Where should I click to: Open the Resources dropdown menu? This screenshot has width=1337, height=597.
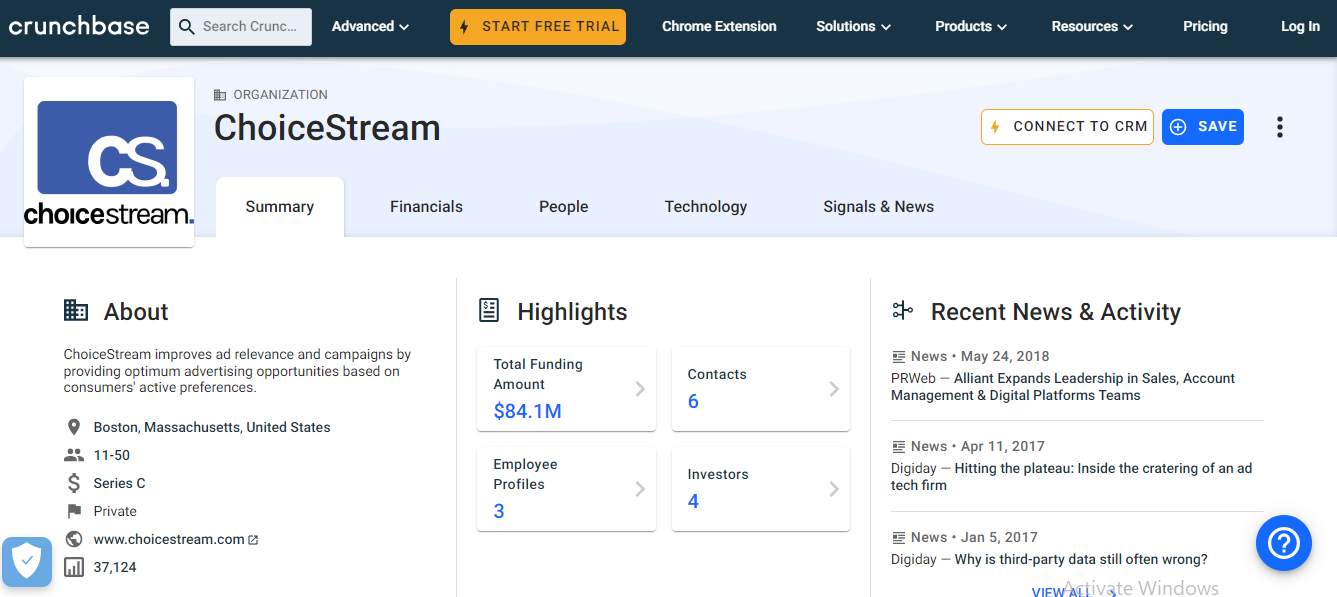coord(1091,27)
